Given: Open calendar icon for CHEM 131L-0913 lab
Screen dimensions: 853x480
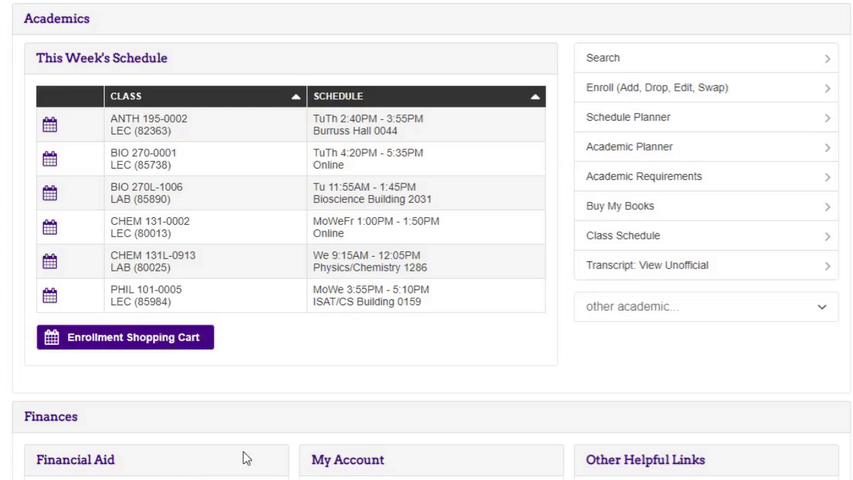Looking at the screenshot, I should [50, 261].
